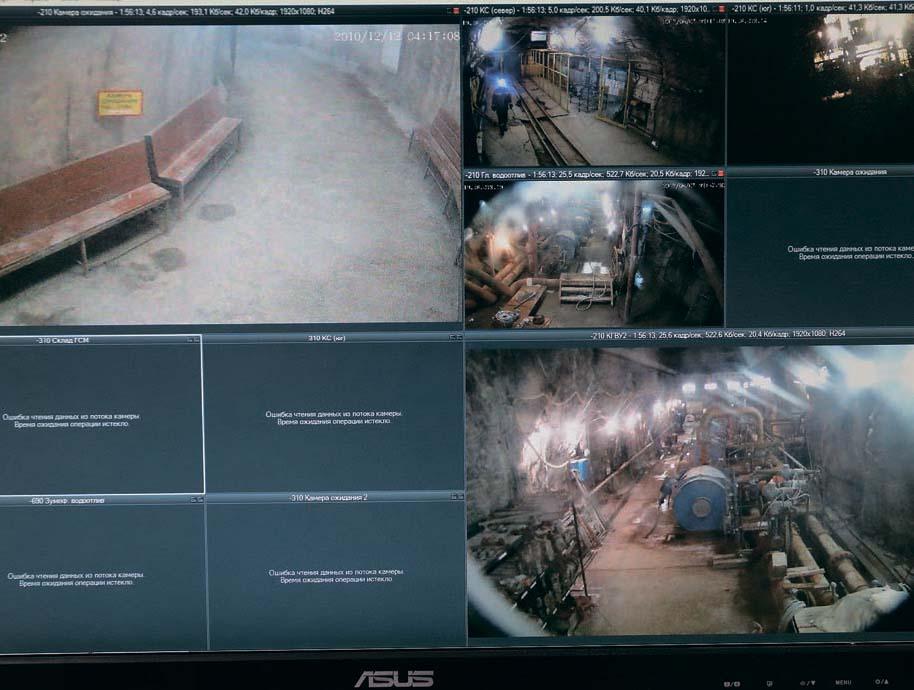Click red icon on -210 КС (север) header
This screenshot has width=914, height=690.
720,9
